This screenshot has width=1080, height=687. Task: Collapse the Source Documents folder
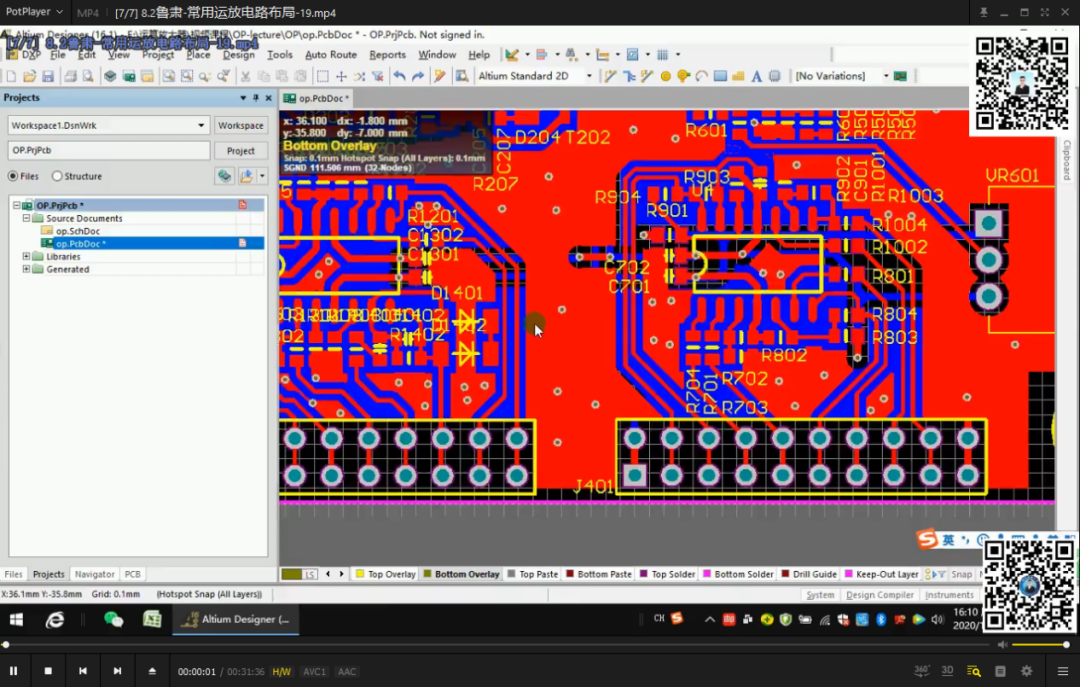click(x=26, y=218)
